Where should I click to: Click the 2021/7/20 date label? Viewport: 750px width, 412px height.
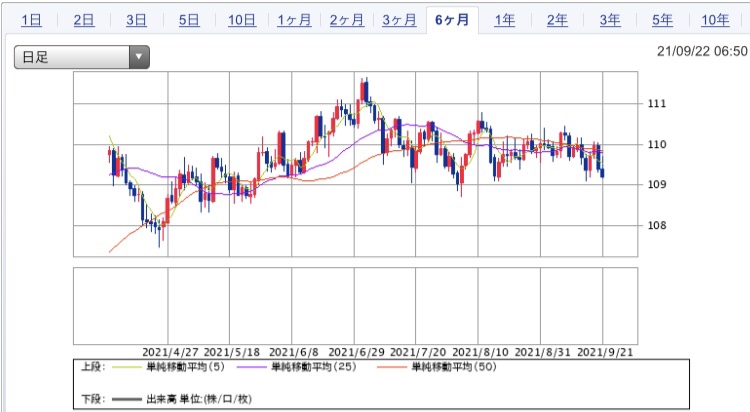pyautogui.click(x=418, y=352)
